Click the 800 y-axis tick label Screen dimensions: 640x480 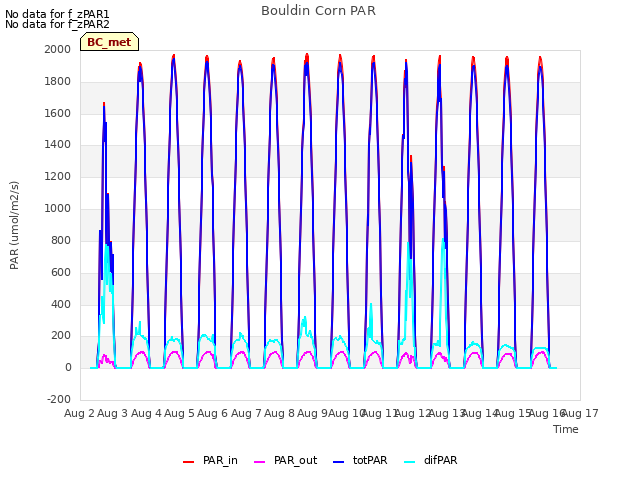click(61, 240)
